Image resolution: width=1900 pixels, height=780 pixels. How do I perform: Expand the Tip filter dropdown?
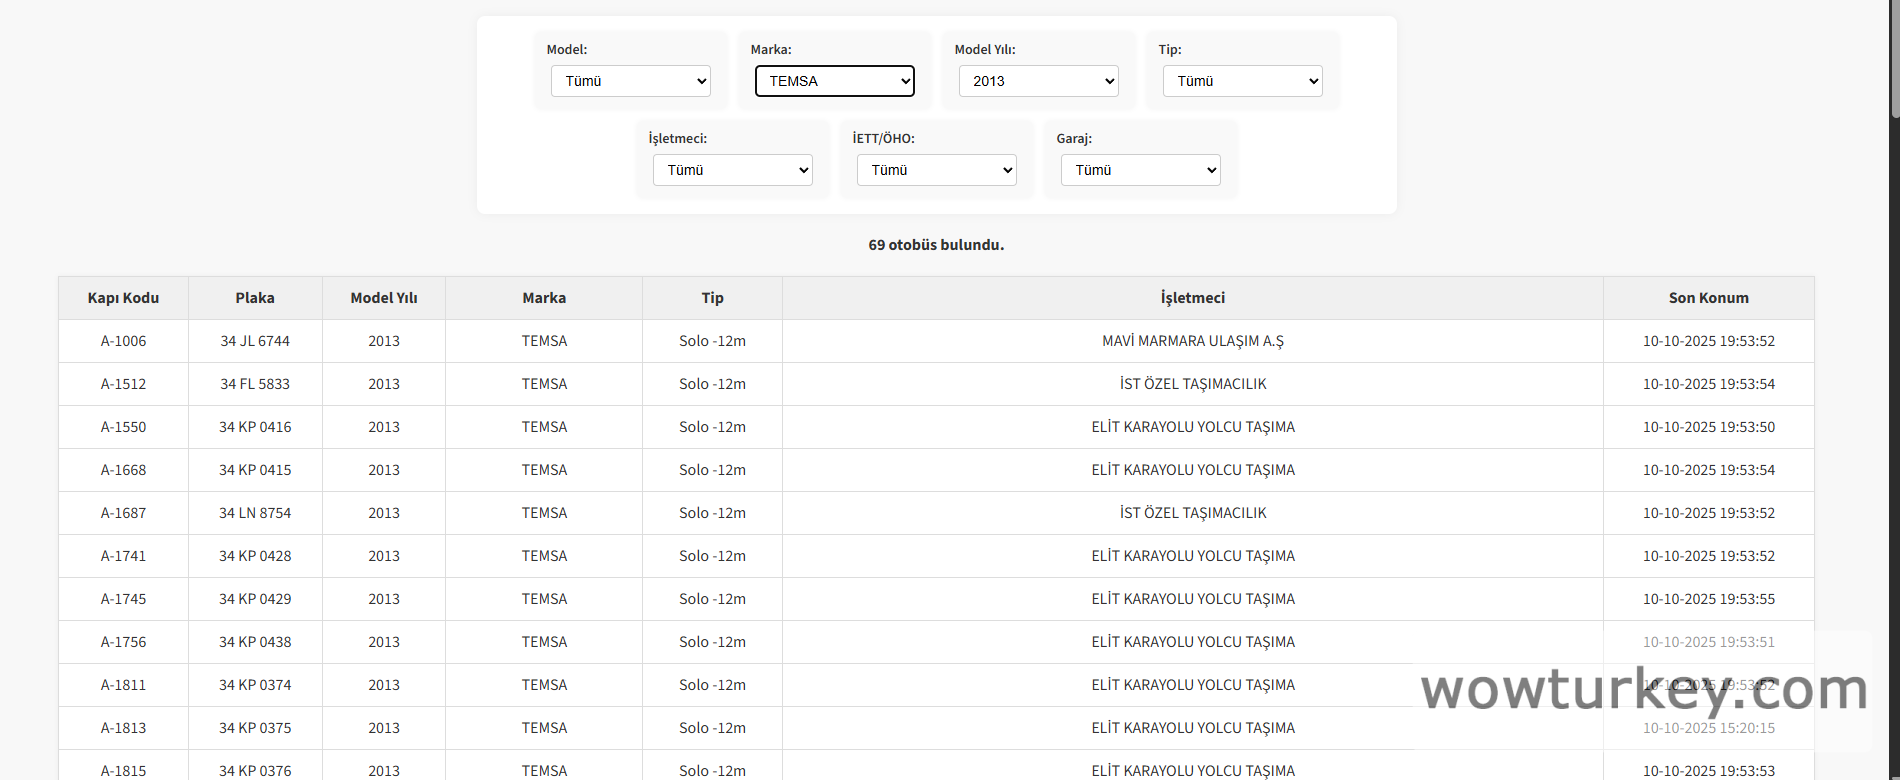[1242, 81]
